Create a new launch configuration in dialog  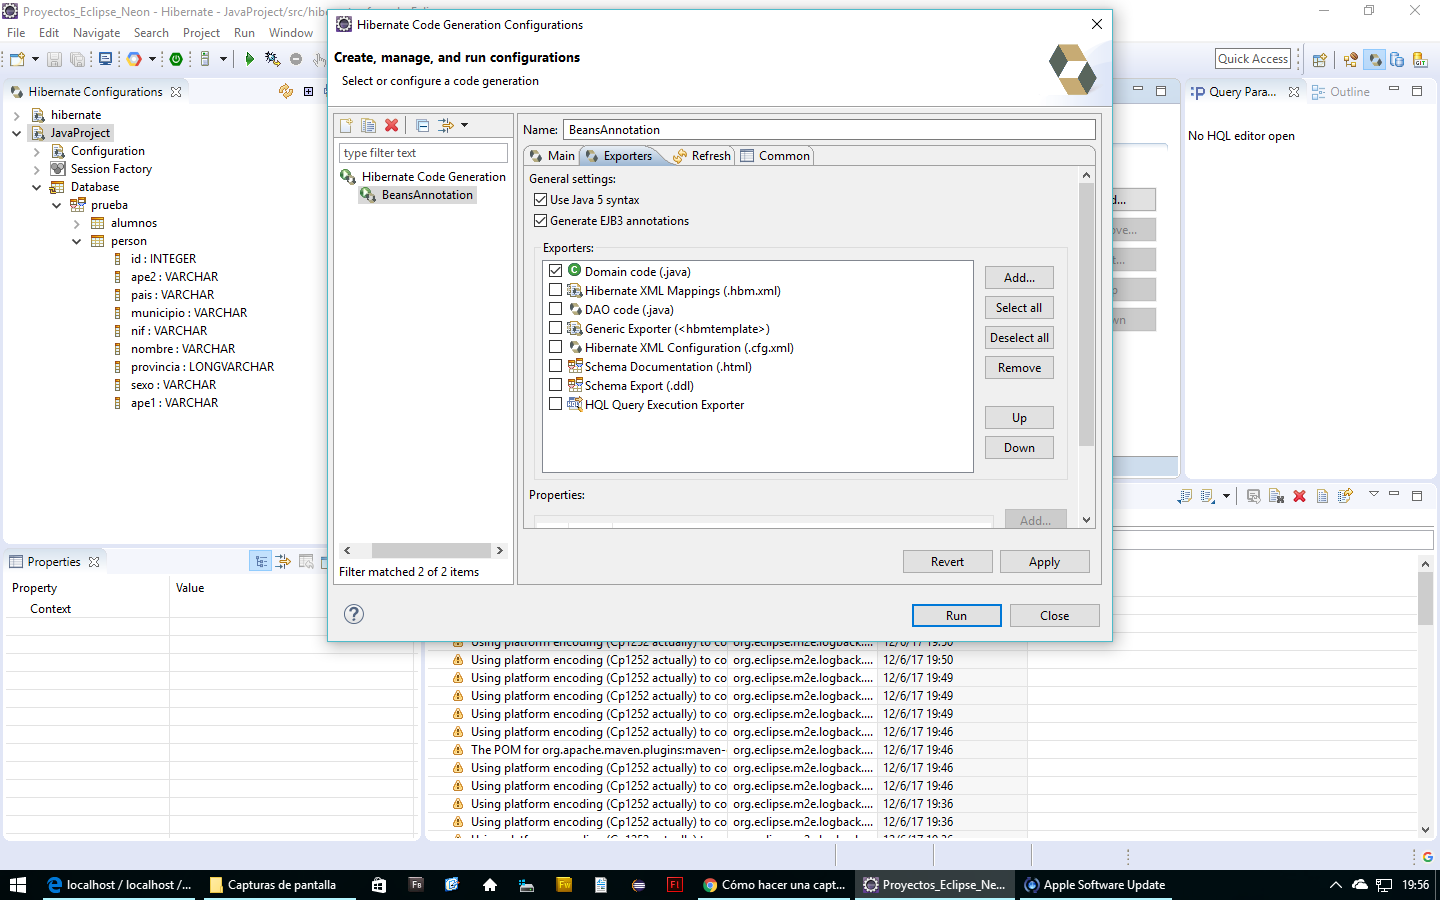tap(346, 125)
